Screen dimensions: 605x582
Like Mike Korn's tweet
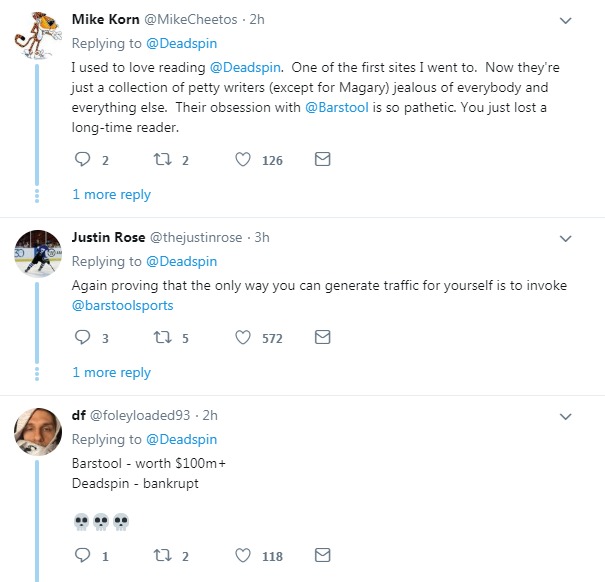click(x=242, y=160)
